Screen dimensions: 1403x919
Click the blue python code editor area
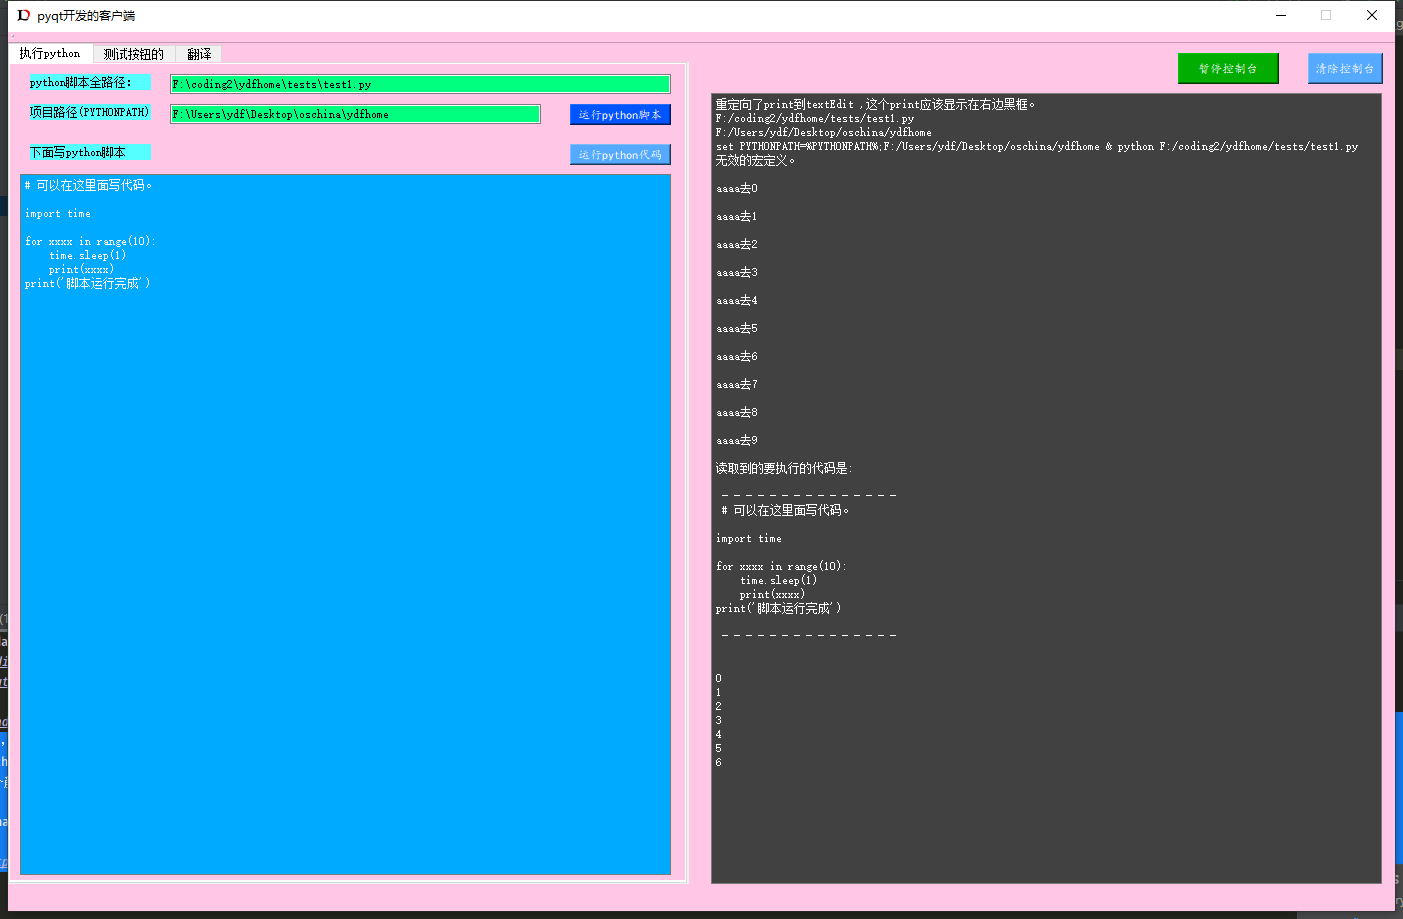click(345, 525)
